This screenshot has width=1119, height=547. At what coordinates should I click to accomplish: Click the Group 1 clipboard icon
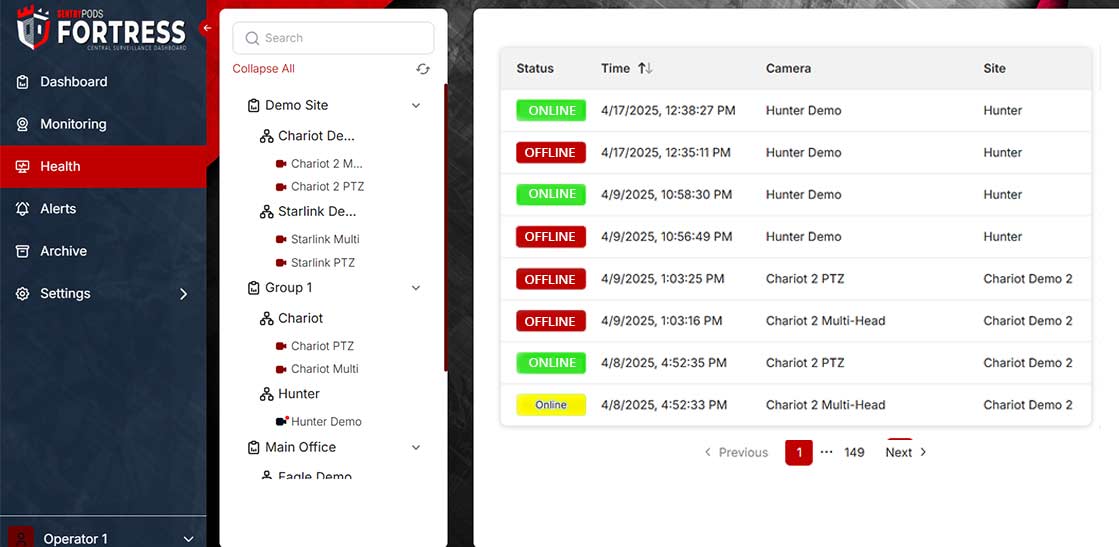click(253, 288)
